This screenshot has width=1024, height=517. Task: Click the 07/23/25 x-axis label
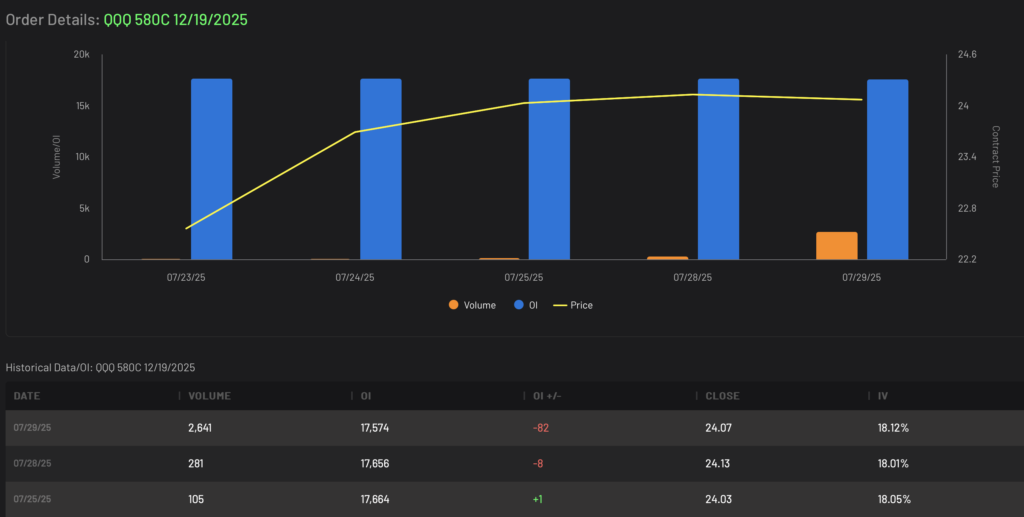tap(186, 277)
